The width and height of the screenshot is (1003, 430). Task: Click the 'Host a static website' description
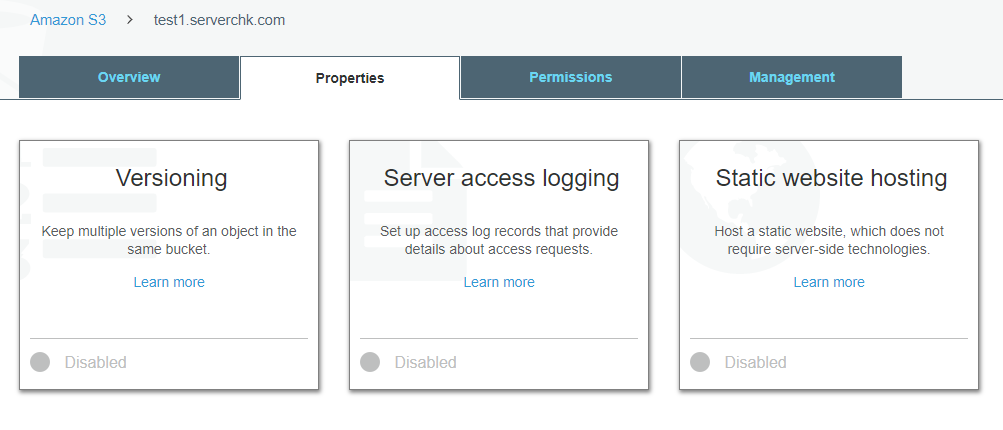pos(829,240)
